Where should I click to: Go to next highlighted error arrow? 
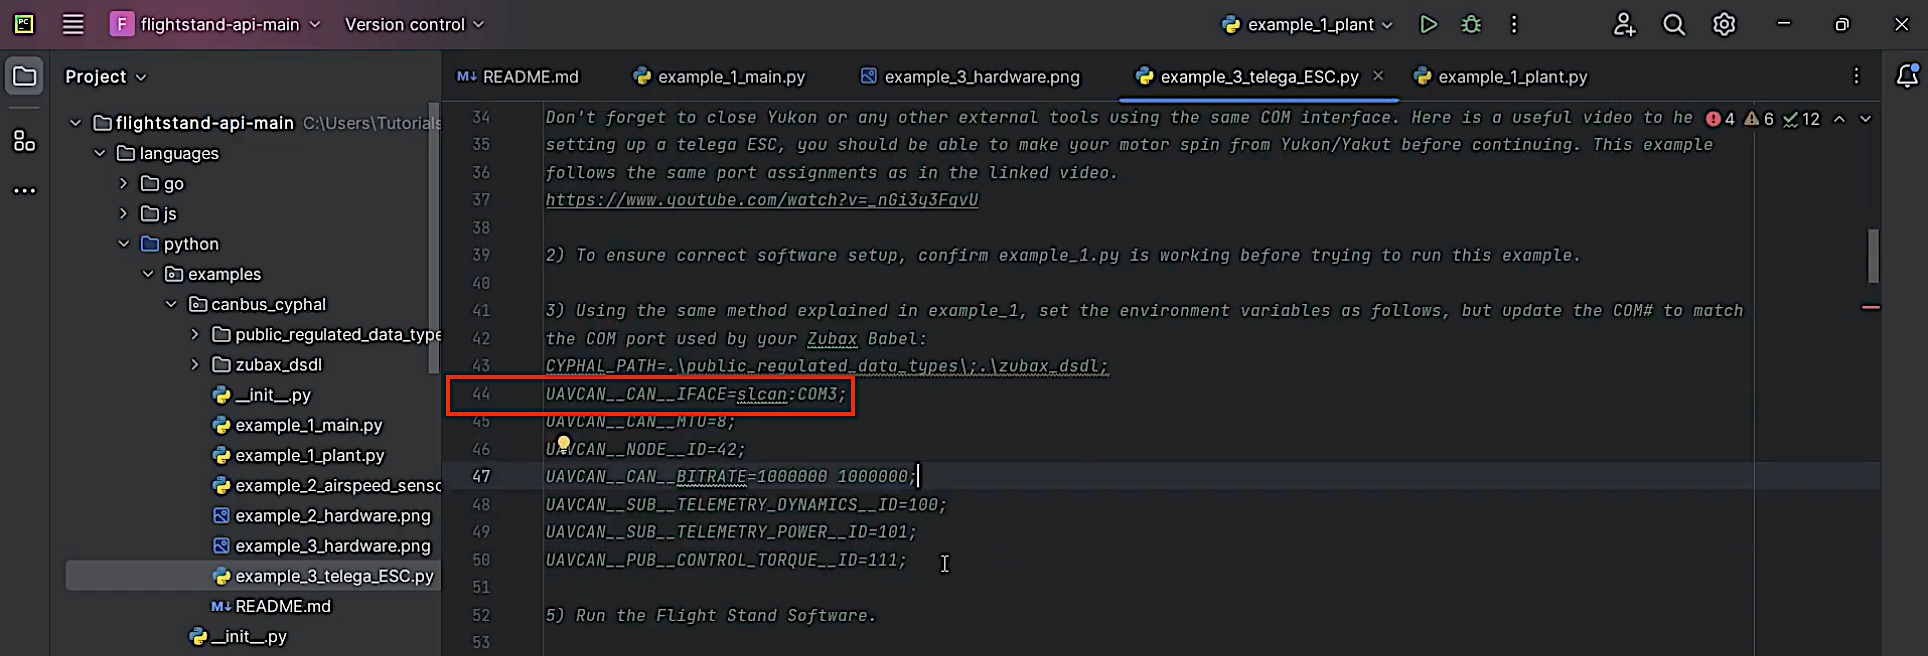click(x=1865, y=118)
